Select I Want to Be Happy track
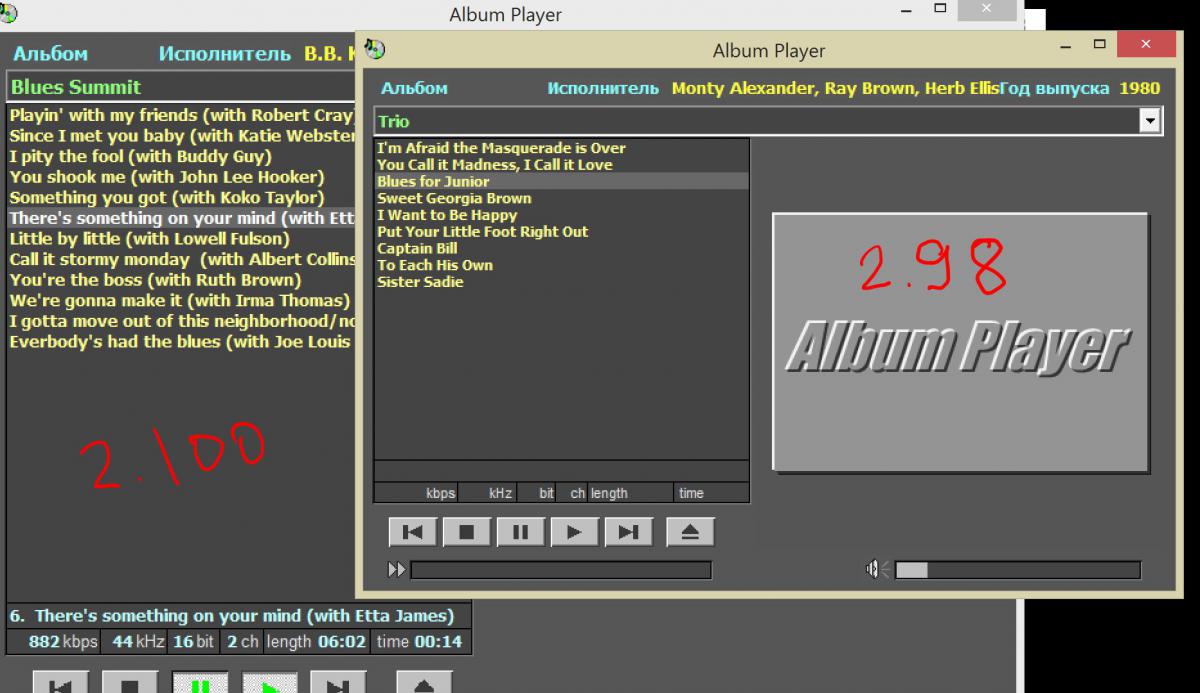The width and height of the screenshot is (1200, 693). (x=447, y=215)
